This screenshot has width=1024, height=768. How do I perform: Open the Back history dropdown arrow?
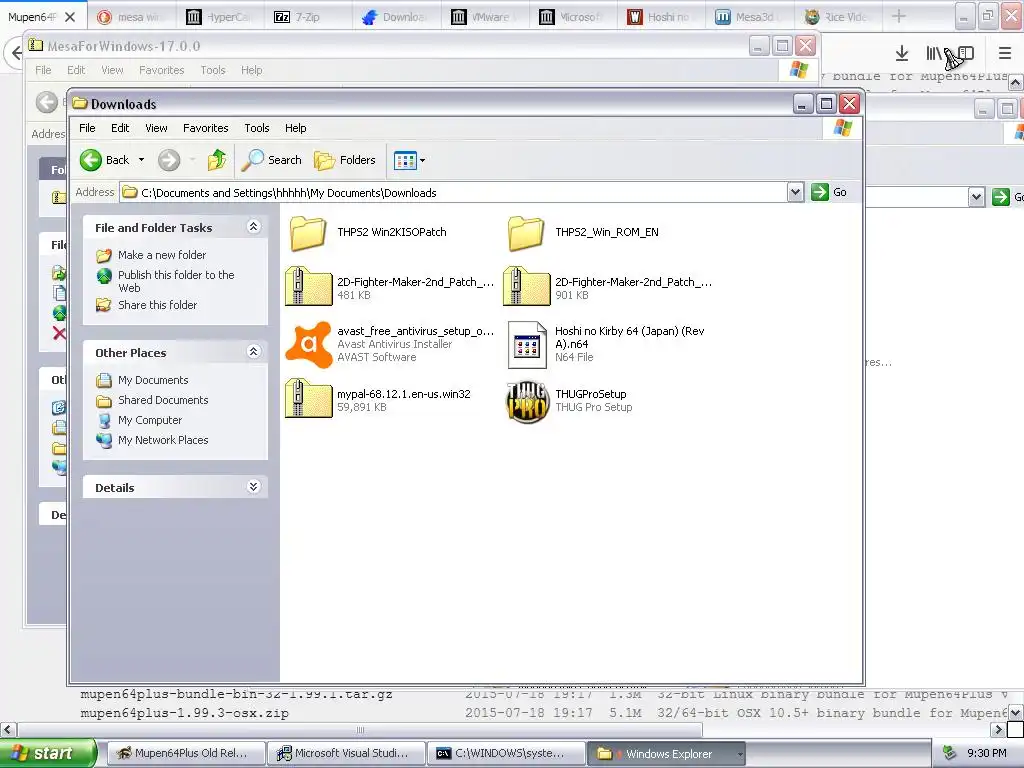(x=141, y=160)
